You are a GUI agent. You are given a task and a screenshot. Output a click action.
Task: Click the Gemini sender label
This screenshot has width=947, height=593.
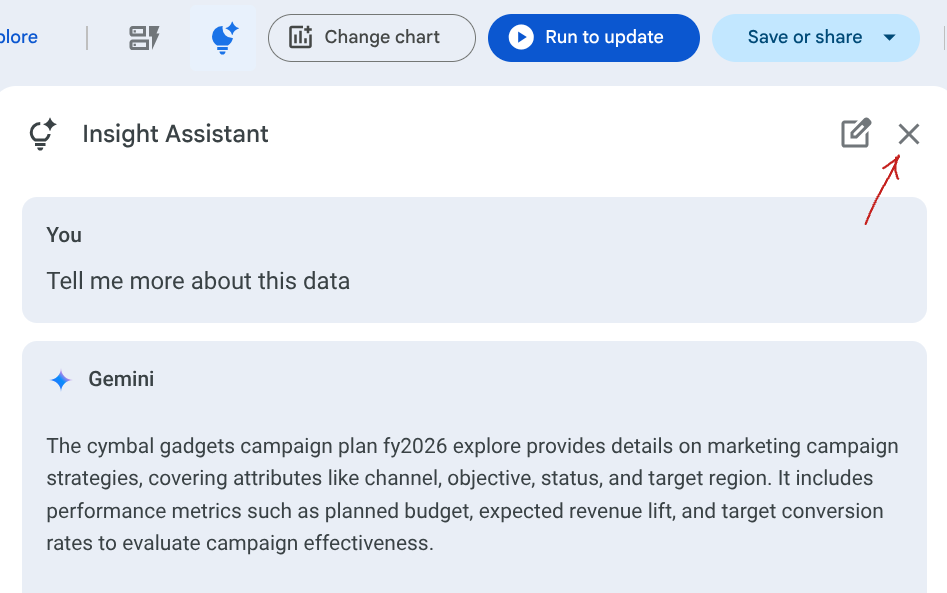click(x=121, y=380)
